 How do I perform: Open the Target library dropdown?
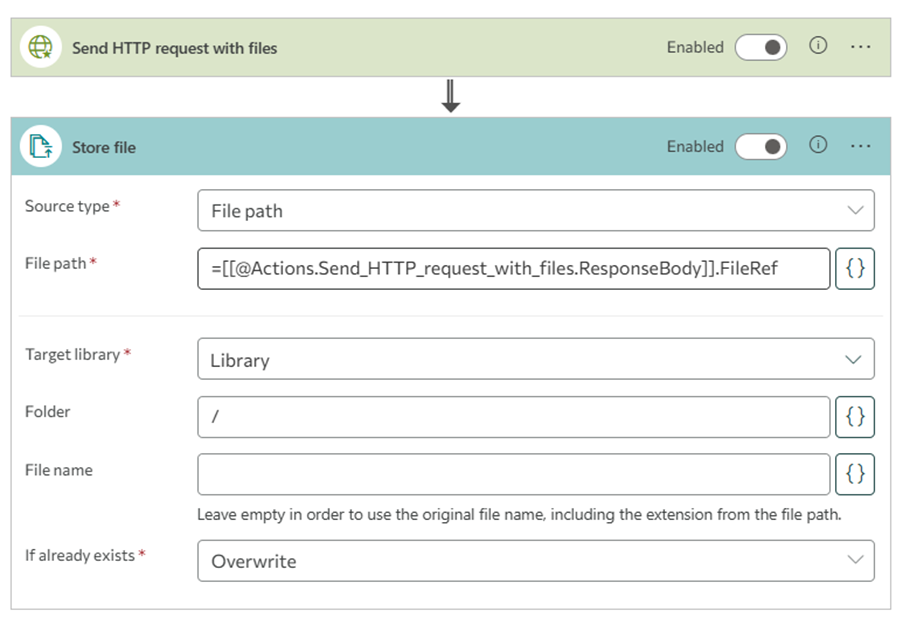(x=536, y=360)
